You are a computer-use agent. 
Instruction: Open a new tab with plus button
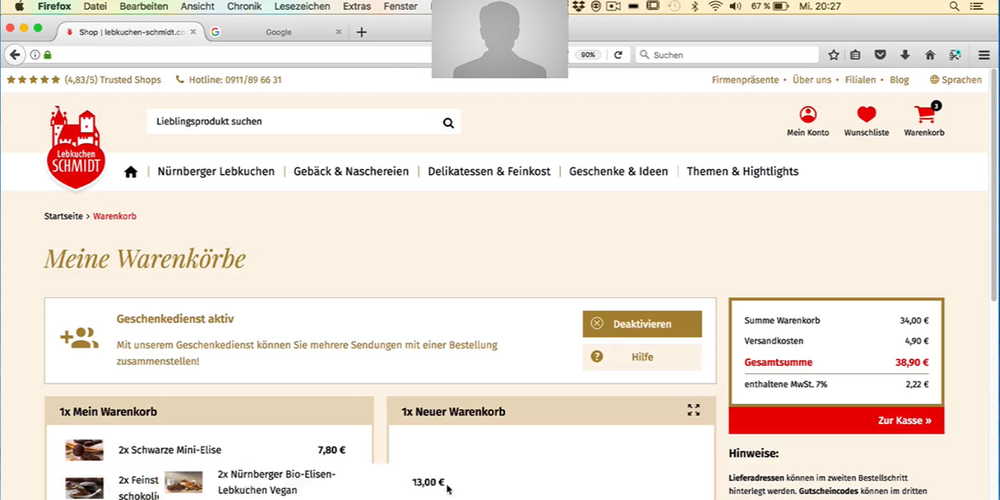coord(361,32)
